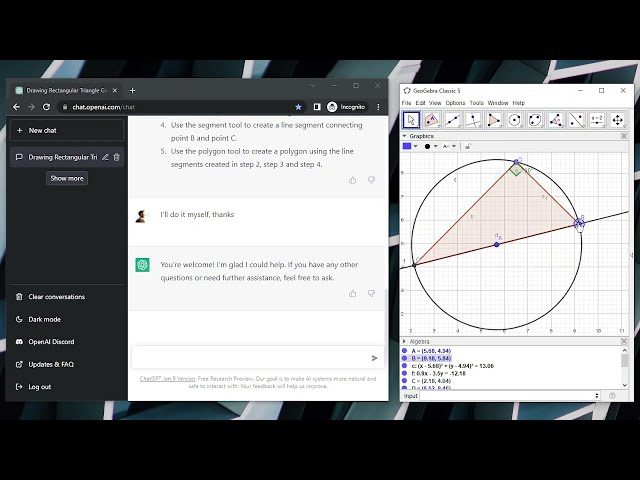Image resolution: width=640 pixels, height=480 pixels.
Task: Open the browser side panel icon
Action: coord(317,107)
